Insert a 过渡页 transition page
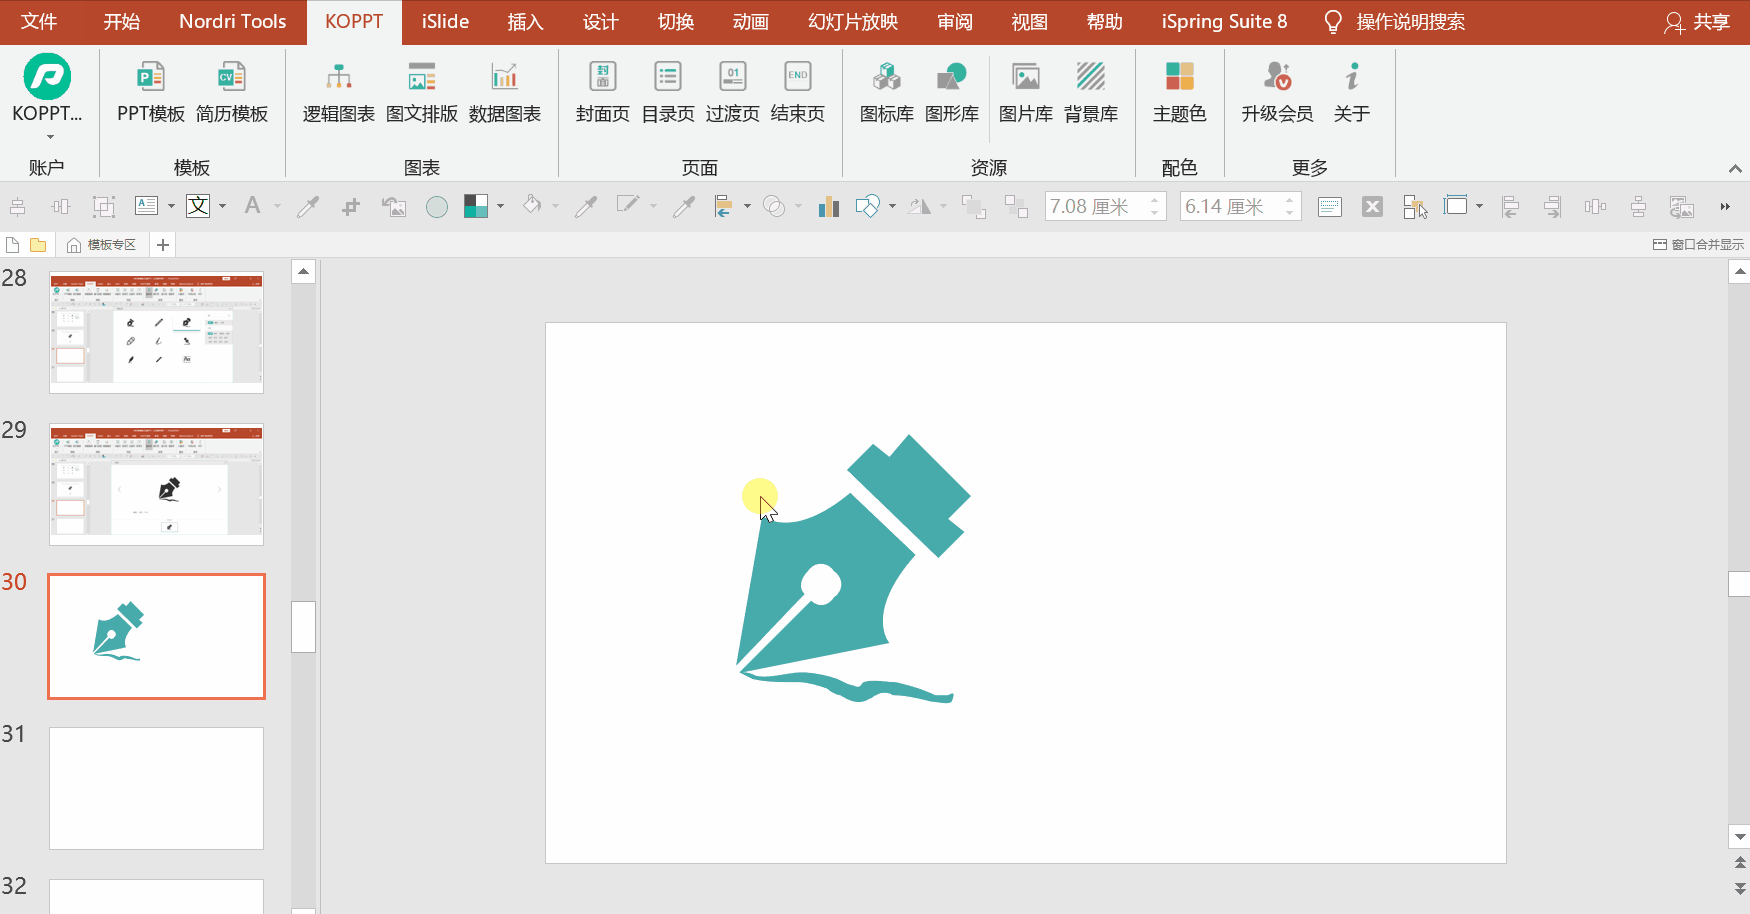1750x914 pixels. point(733,90)
